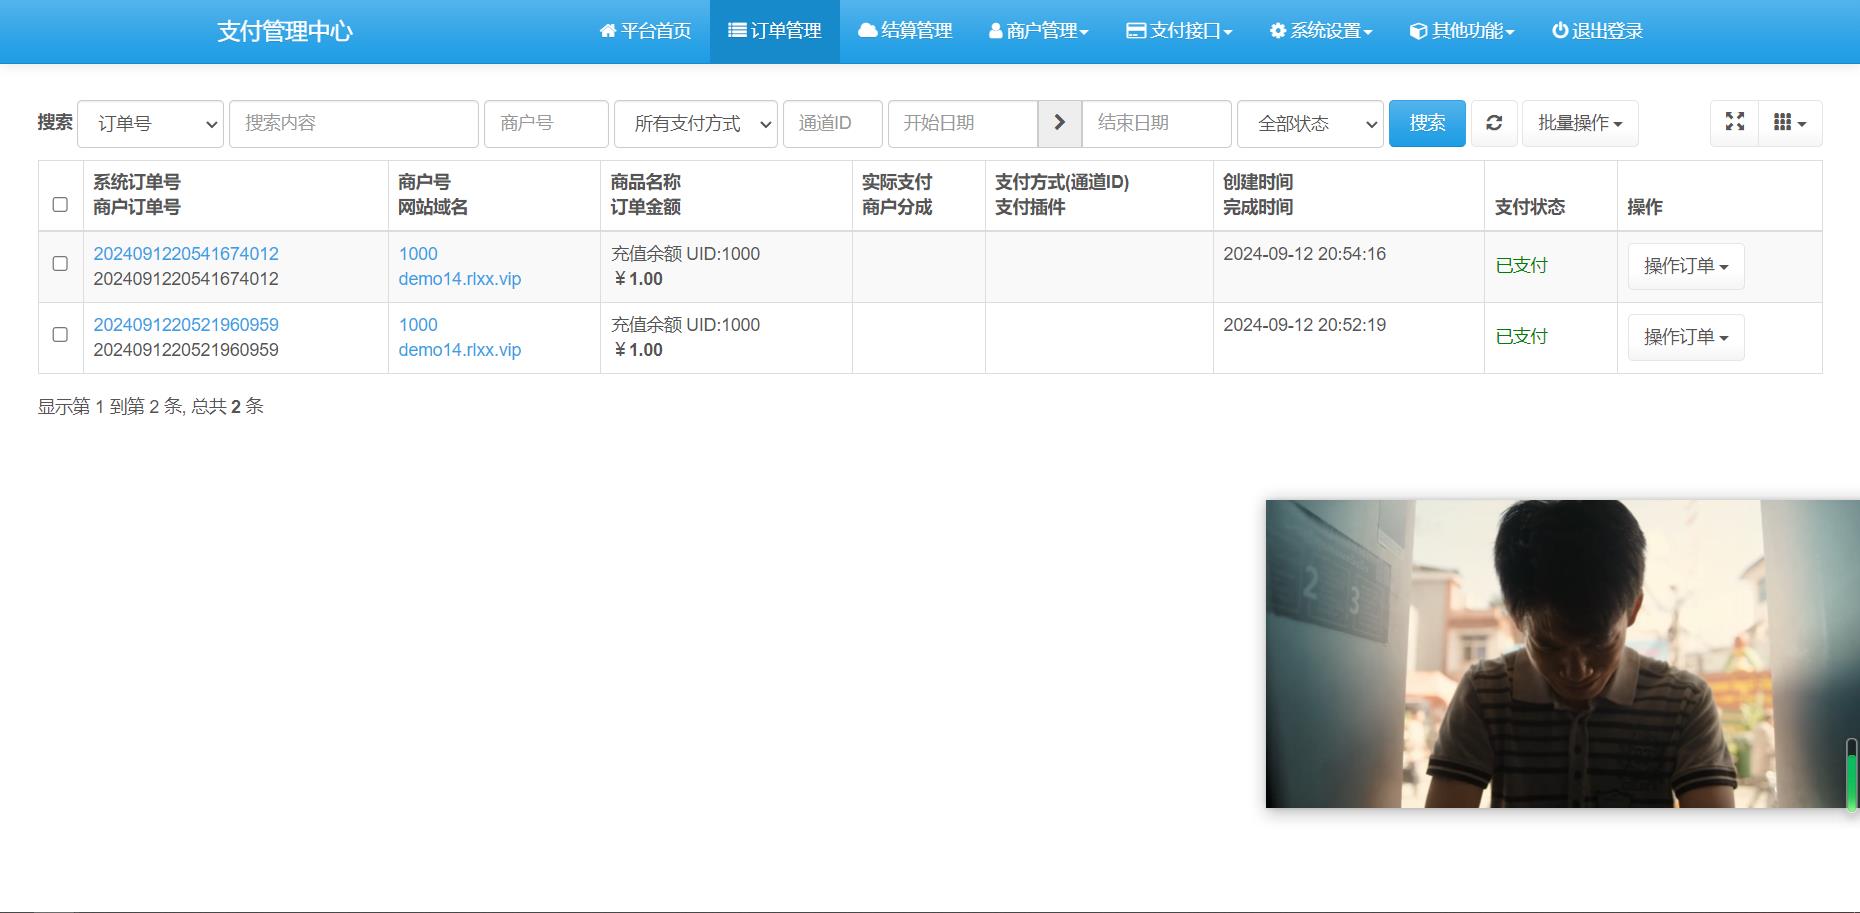1860x913 pixels.
Task: Open the 全部状态 status dropdown
Action: coord(1310,123)
